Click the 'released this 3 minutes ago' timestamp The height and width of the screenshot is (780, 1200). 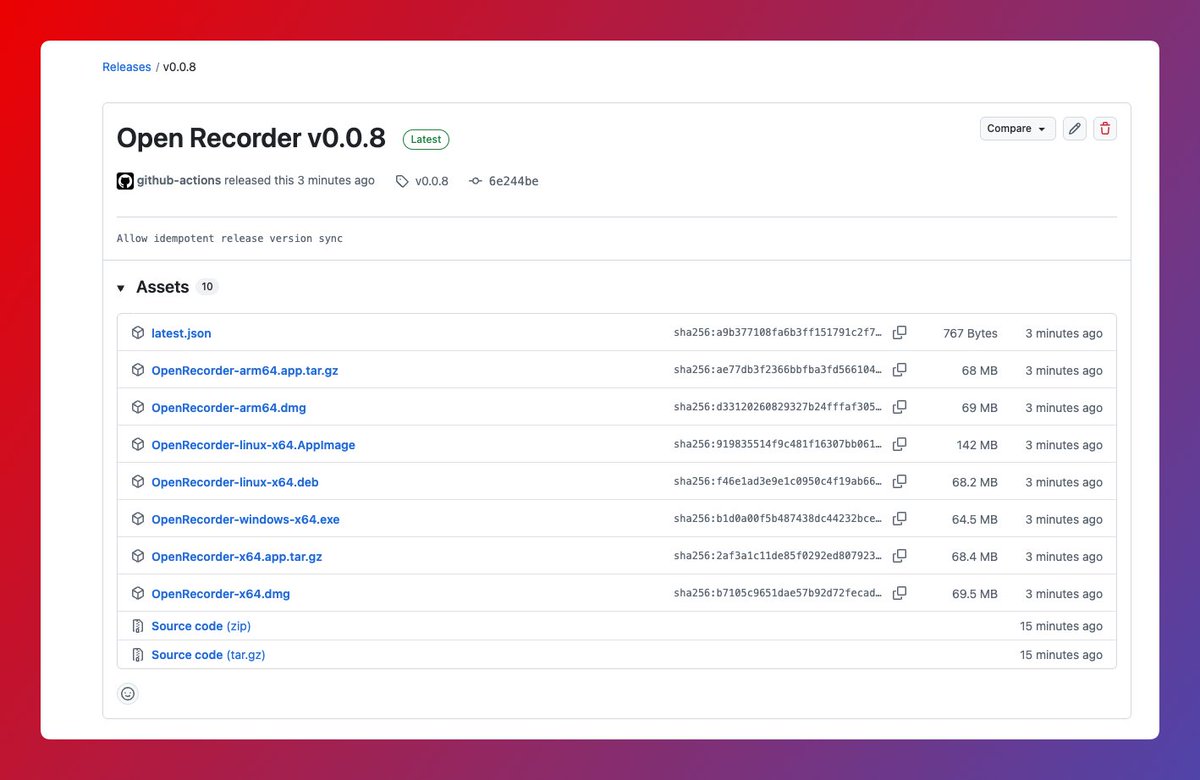coord(300,181)
